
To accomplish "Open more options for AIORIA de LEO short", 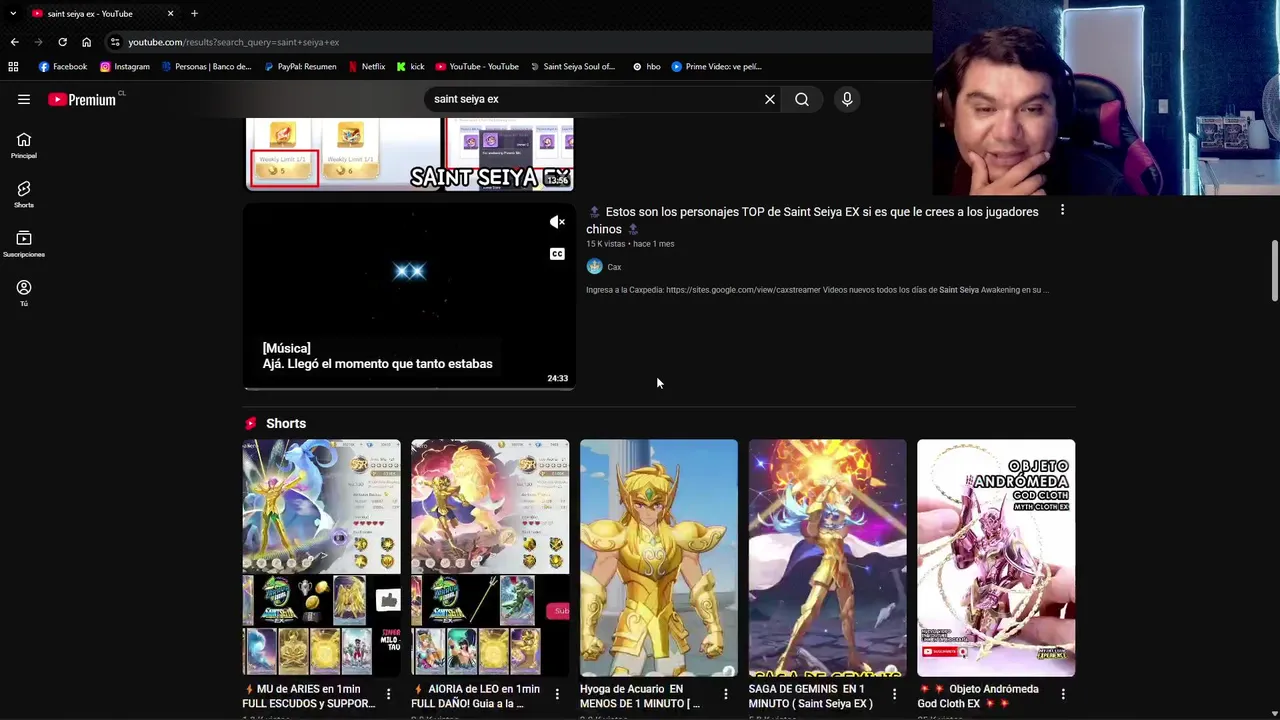I will coord(557,694).
